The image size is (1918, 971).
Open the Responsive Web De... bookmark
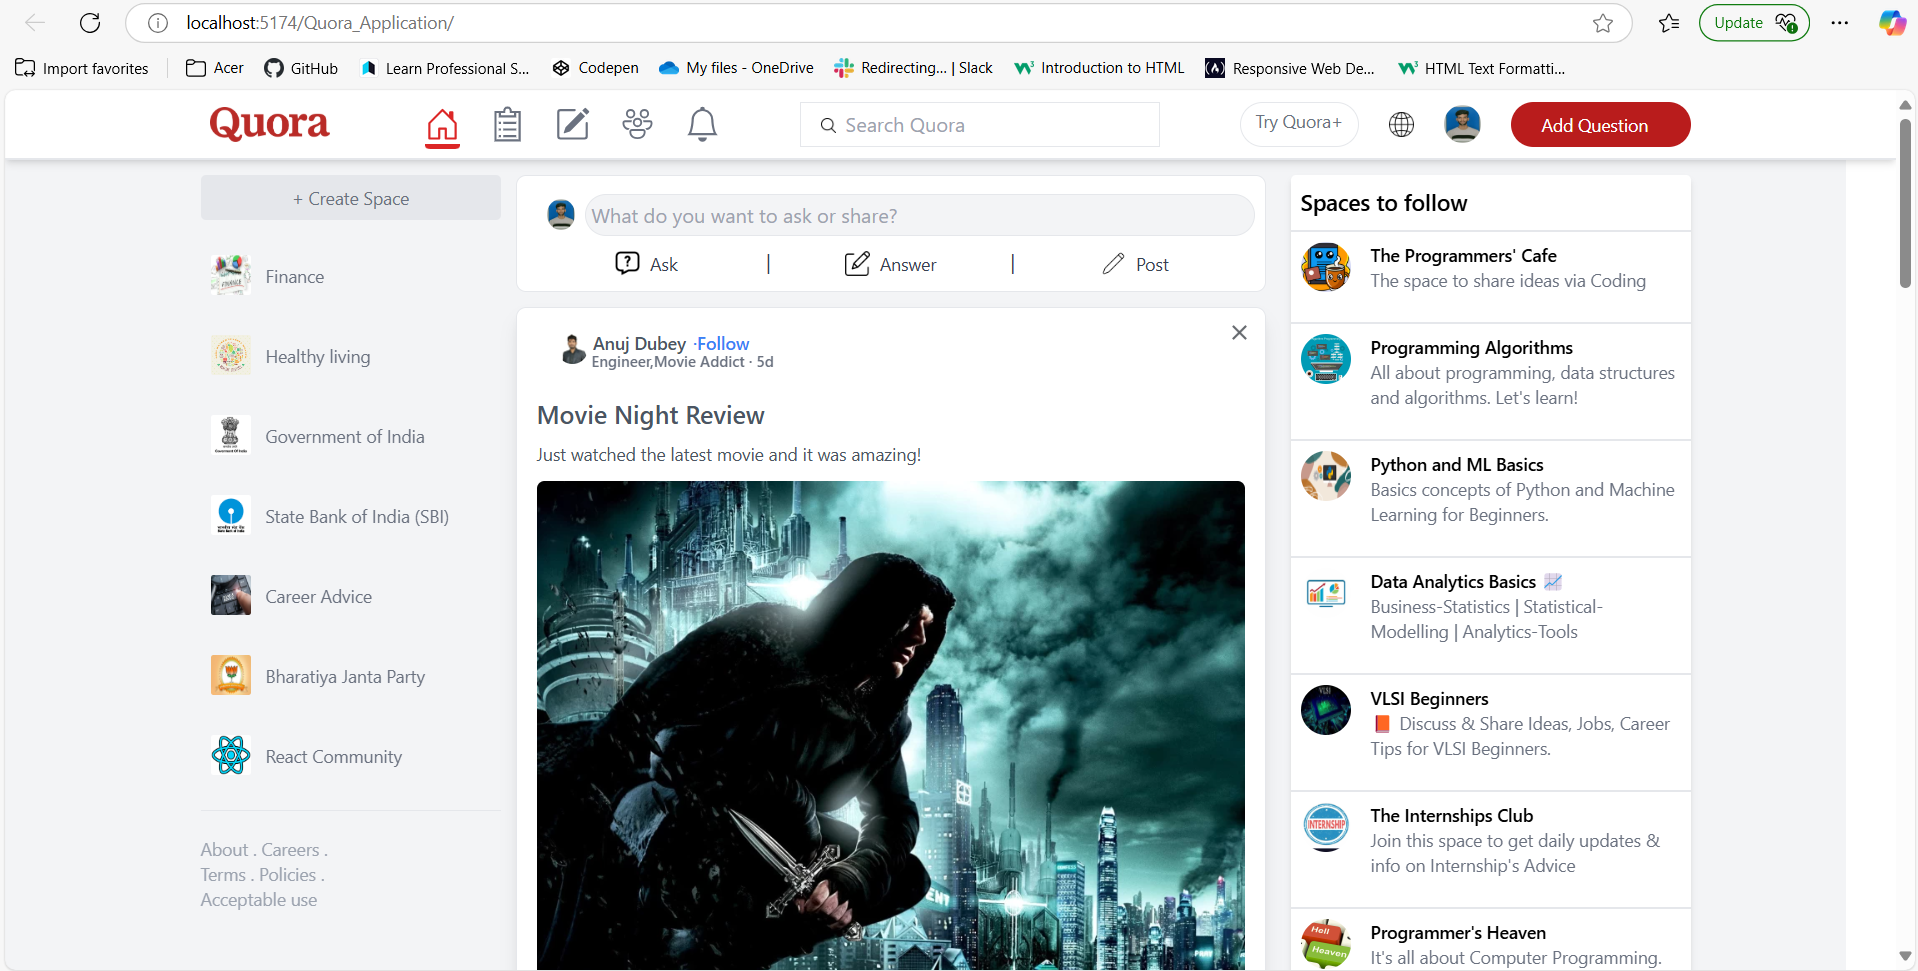[x=1290, y=68]
